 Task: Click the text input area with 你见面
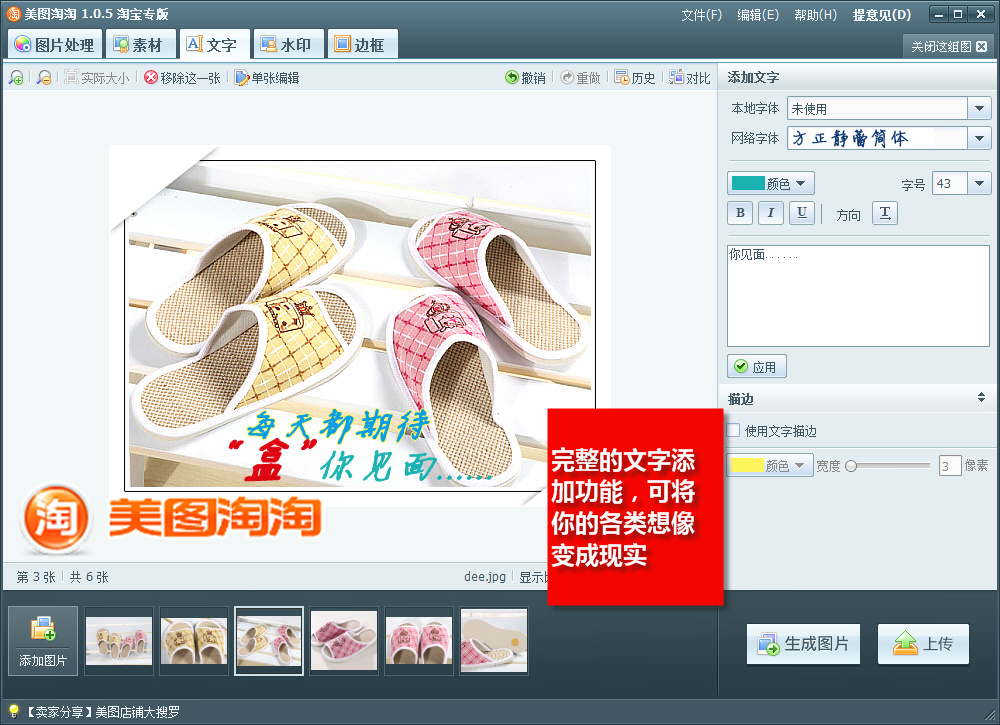[x=858, y=296]
